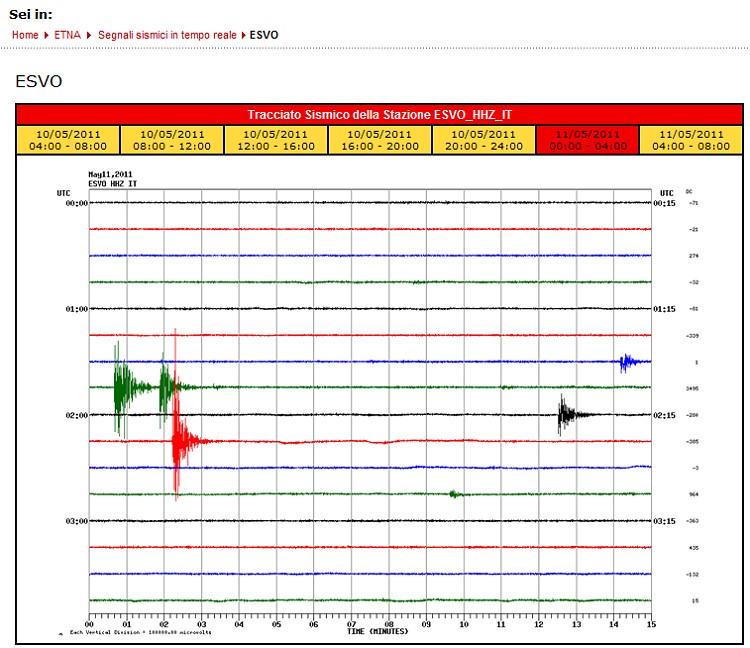Screen dimensions: 750x648
Task: Click the 01:00 left axis label
Action: [x=77, y=309]
